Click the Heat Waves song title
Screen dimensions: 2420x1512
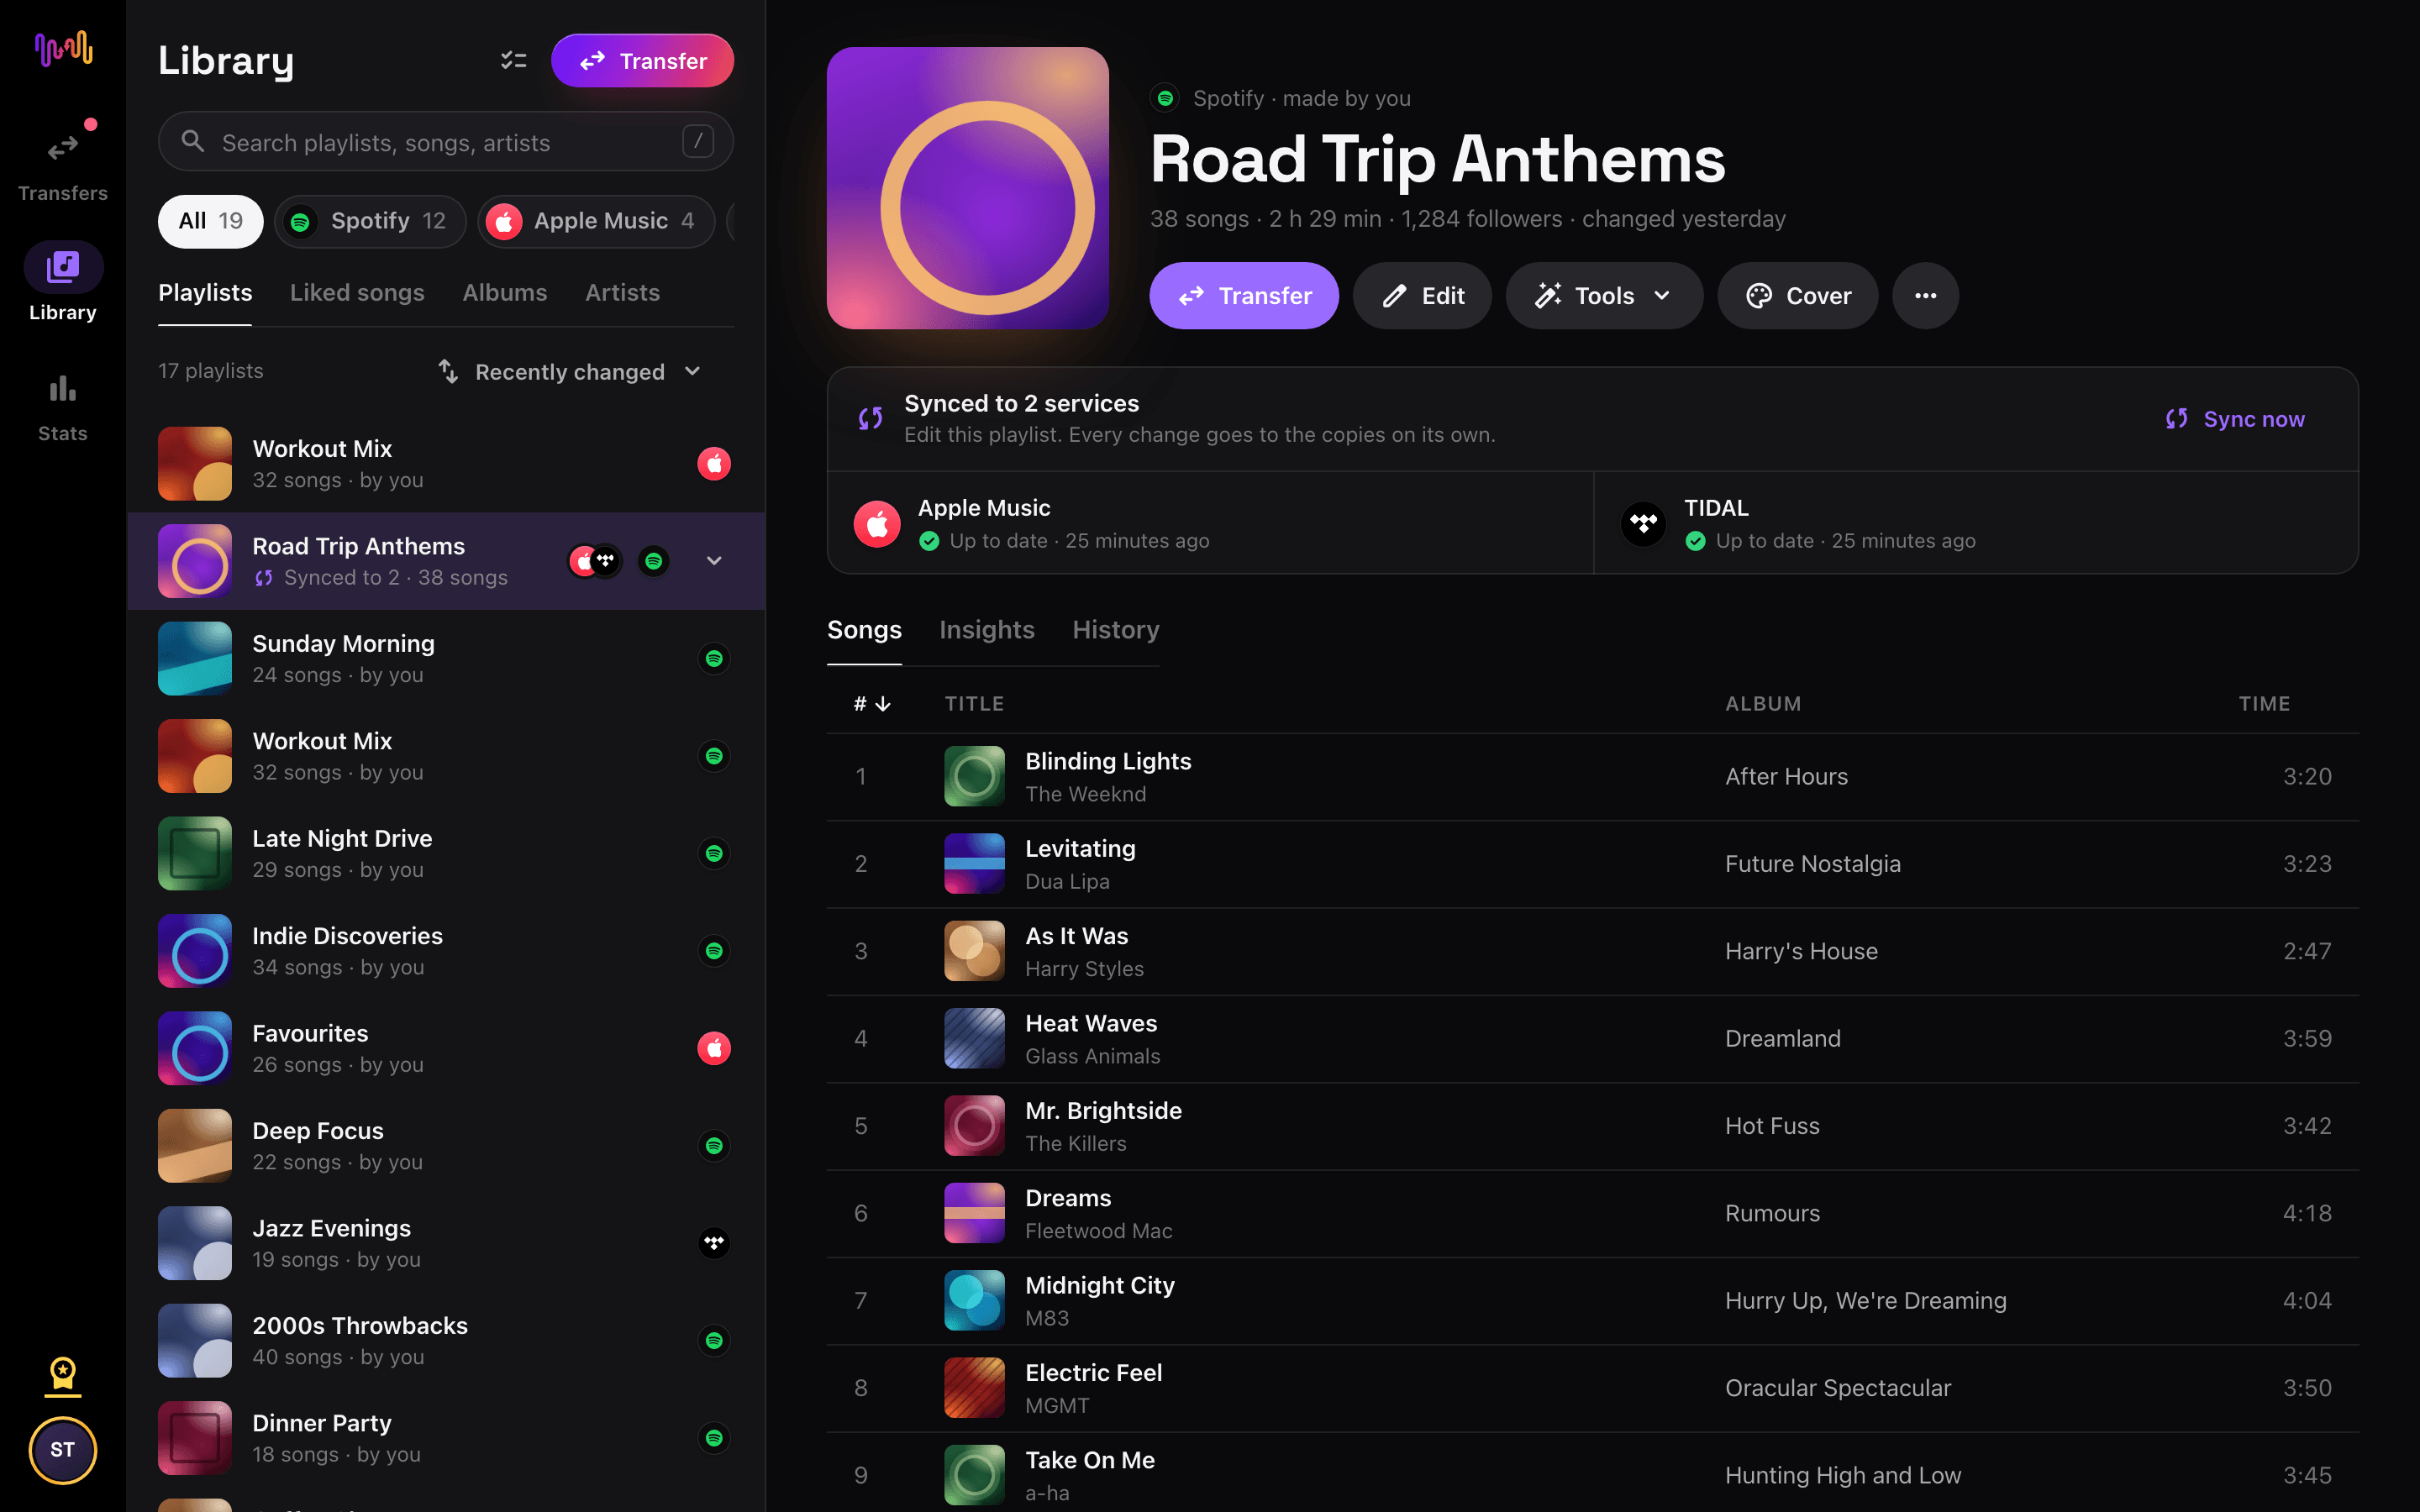(1091, 1022)
